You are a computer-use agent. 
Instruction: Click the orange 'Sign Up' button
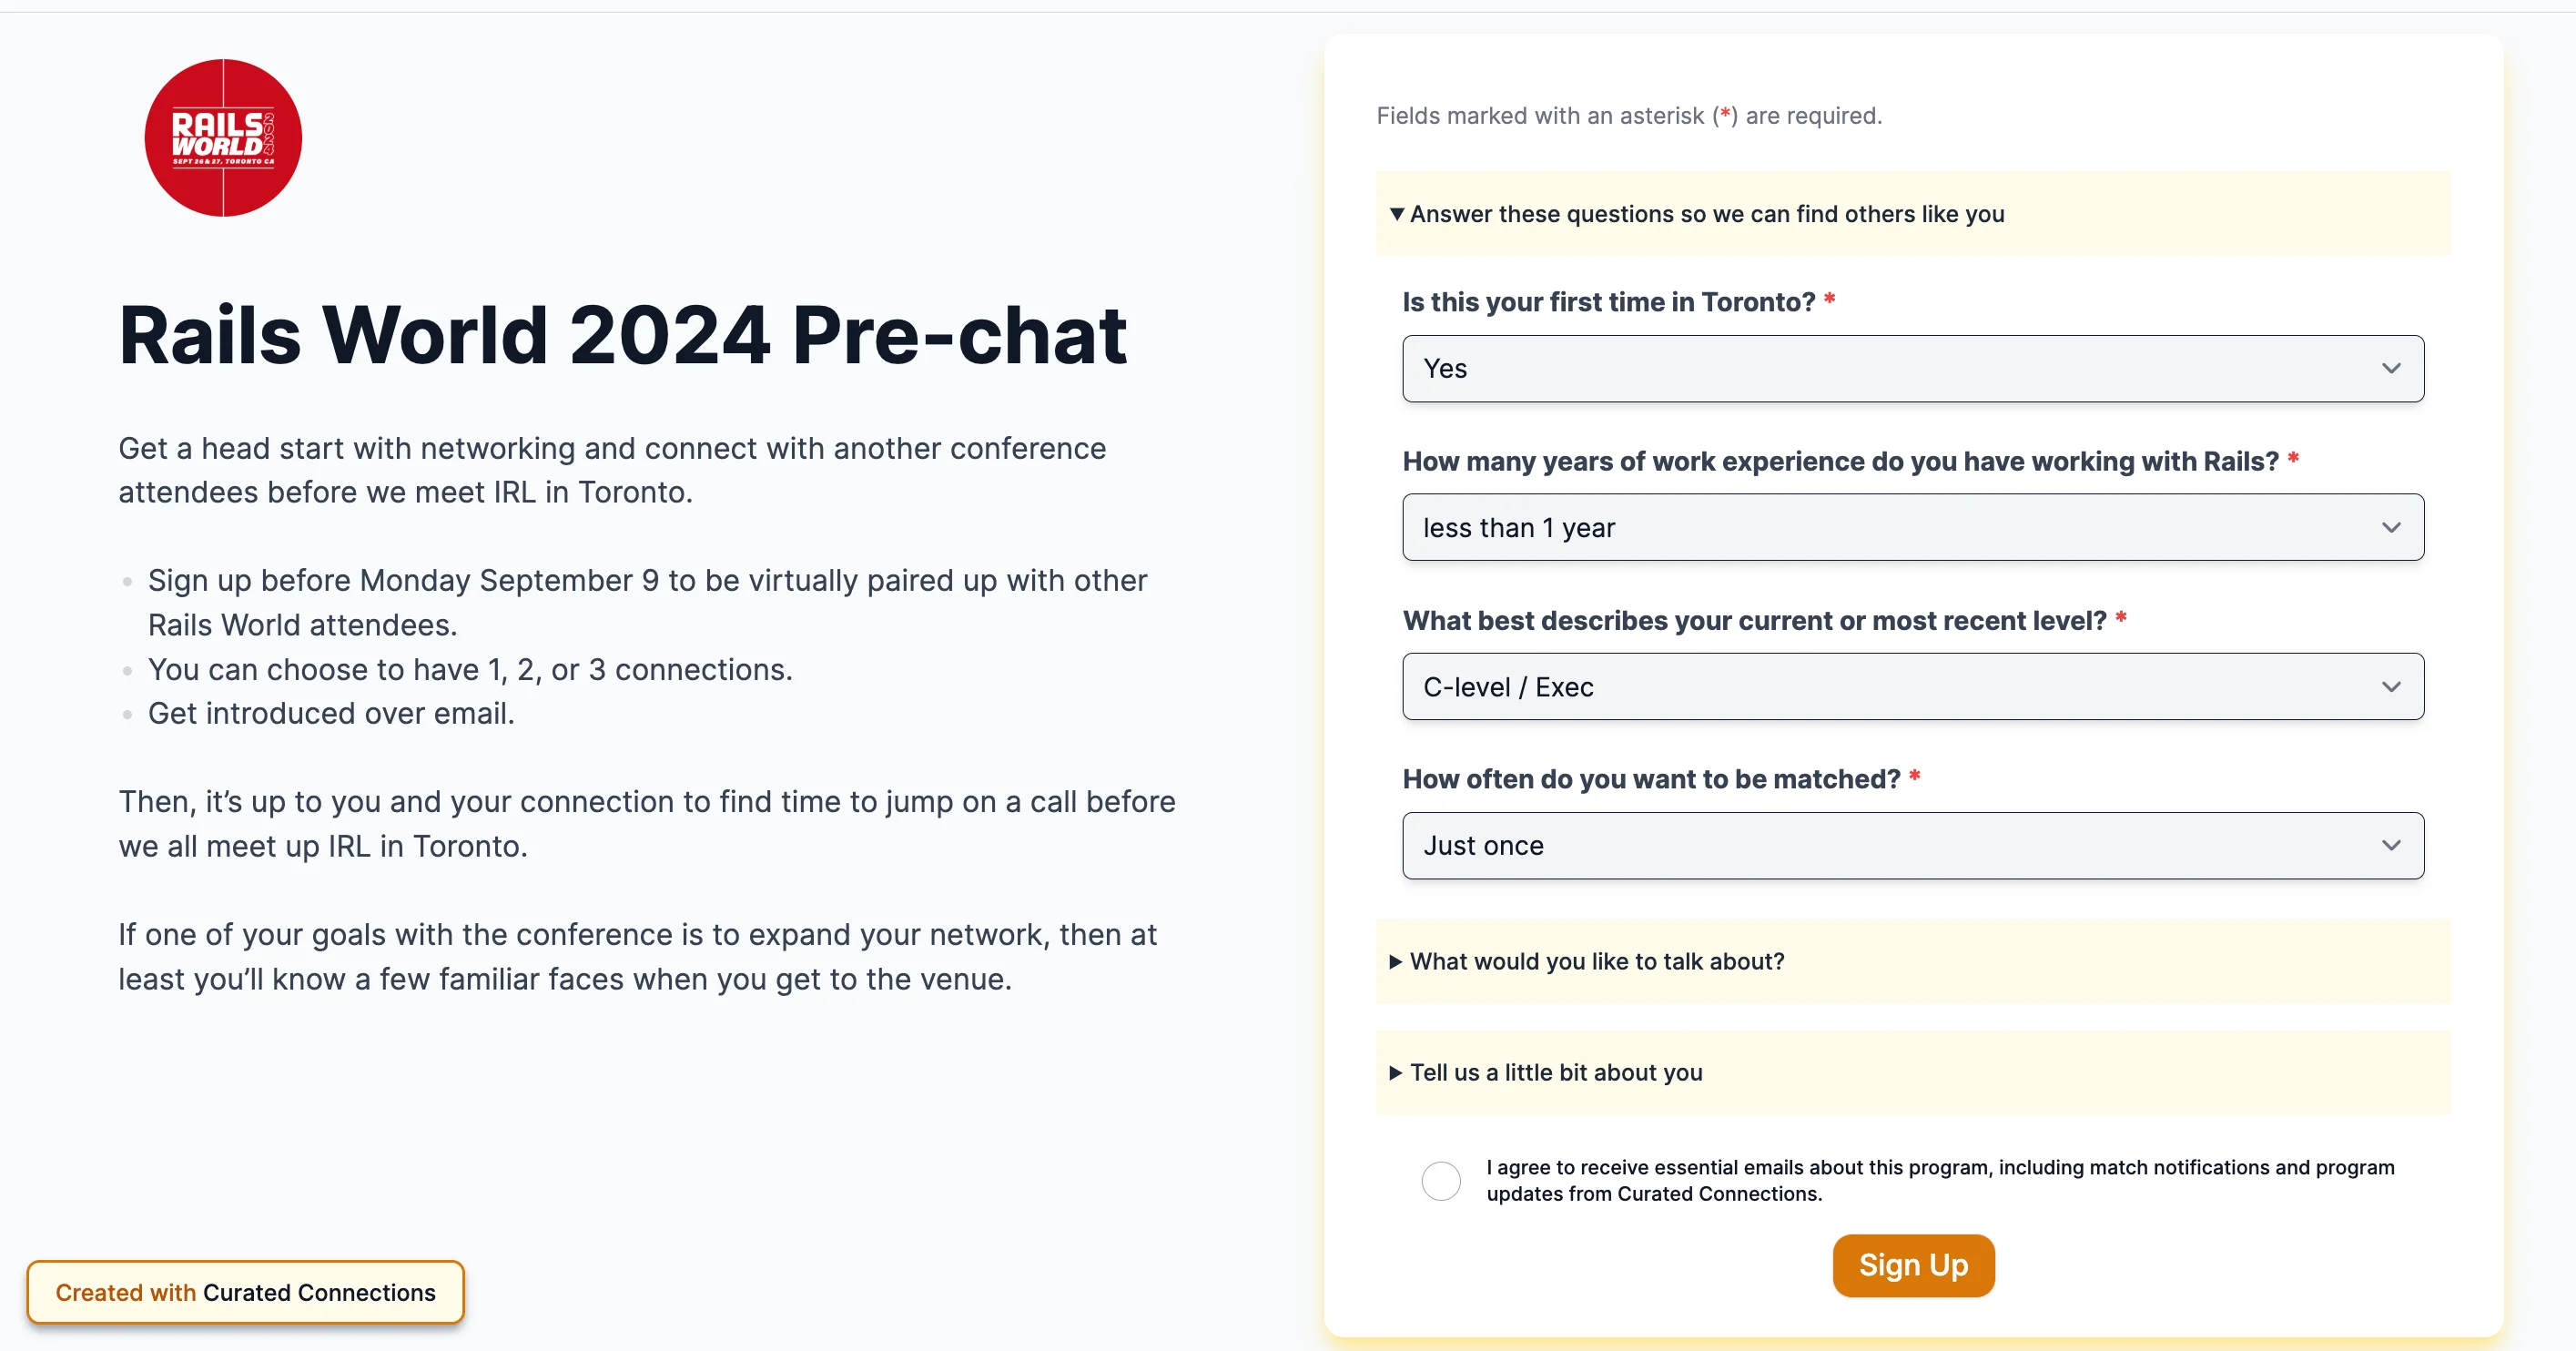click(x=1913, y=1265)
